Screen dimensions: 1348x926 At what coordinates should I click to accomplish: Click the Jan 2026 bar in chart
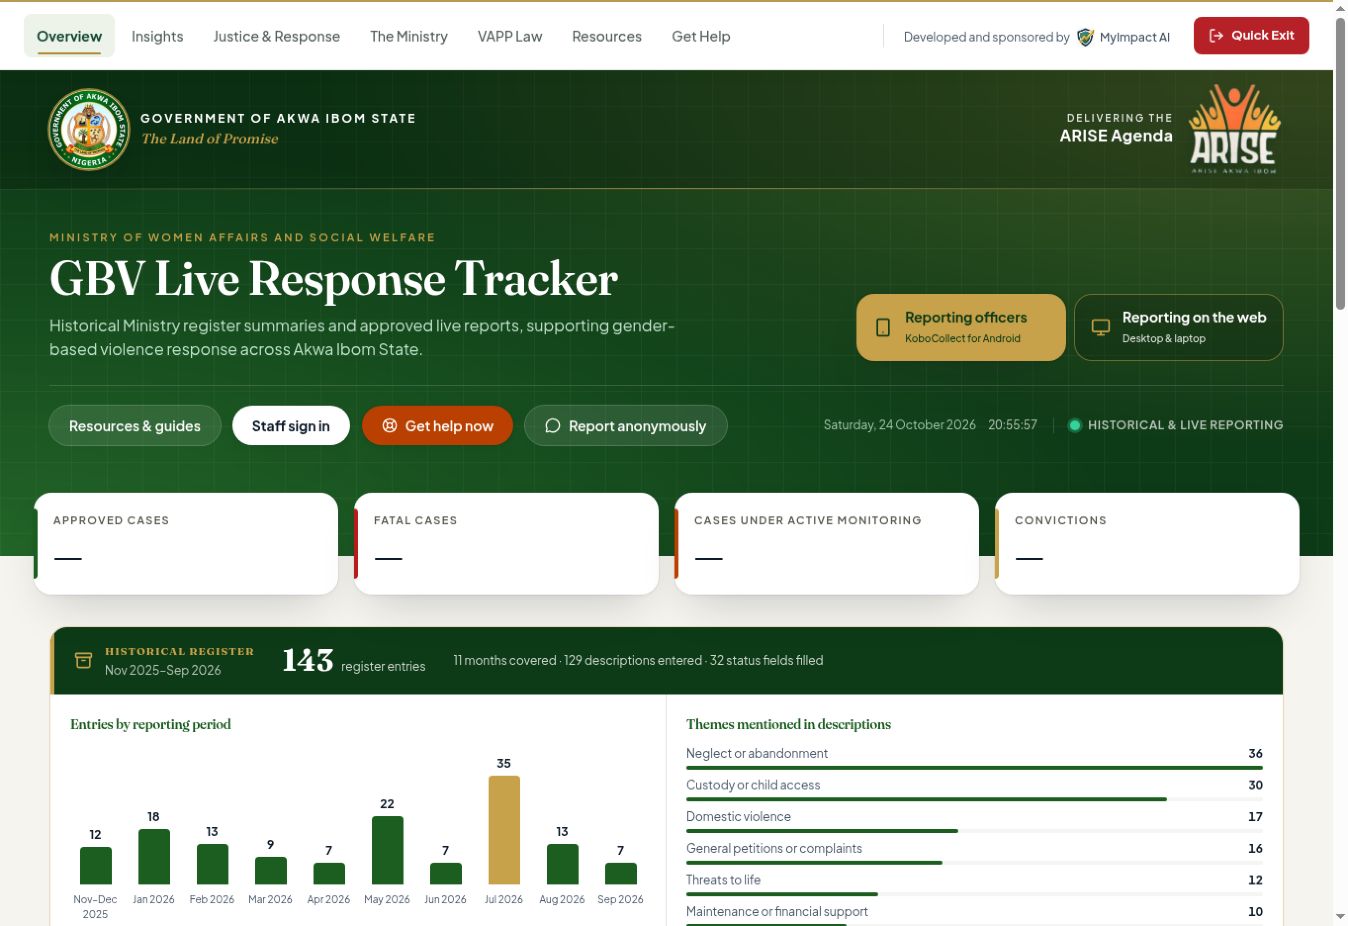154,857
